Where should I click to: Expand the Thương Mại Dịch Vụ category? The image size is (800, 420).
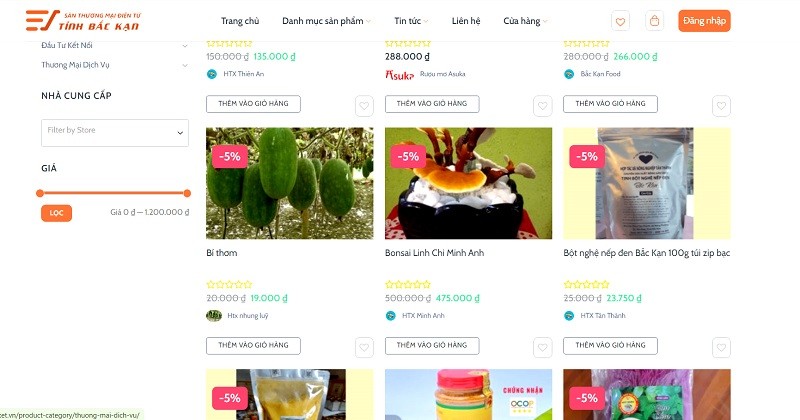click(x=185, y=65)
